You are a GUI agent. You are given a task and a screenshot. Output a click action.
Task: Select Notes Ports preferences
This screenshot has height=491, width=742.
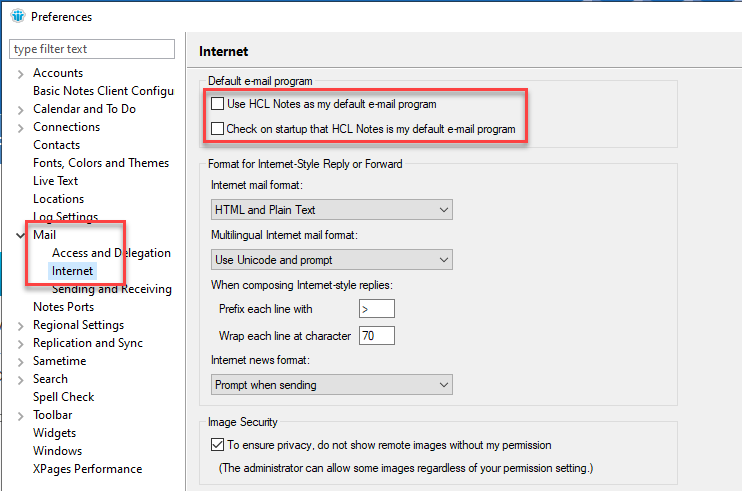63,307
